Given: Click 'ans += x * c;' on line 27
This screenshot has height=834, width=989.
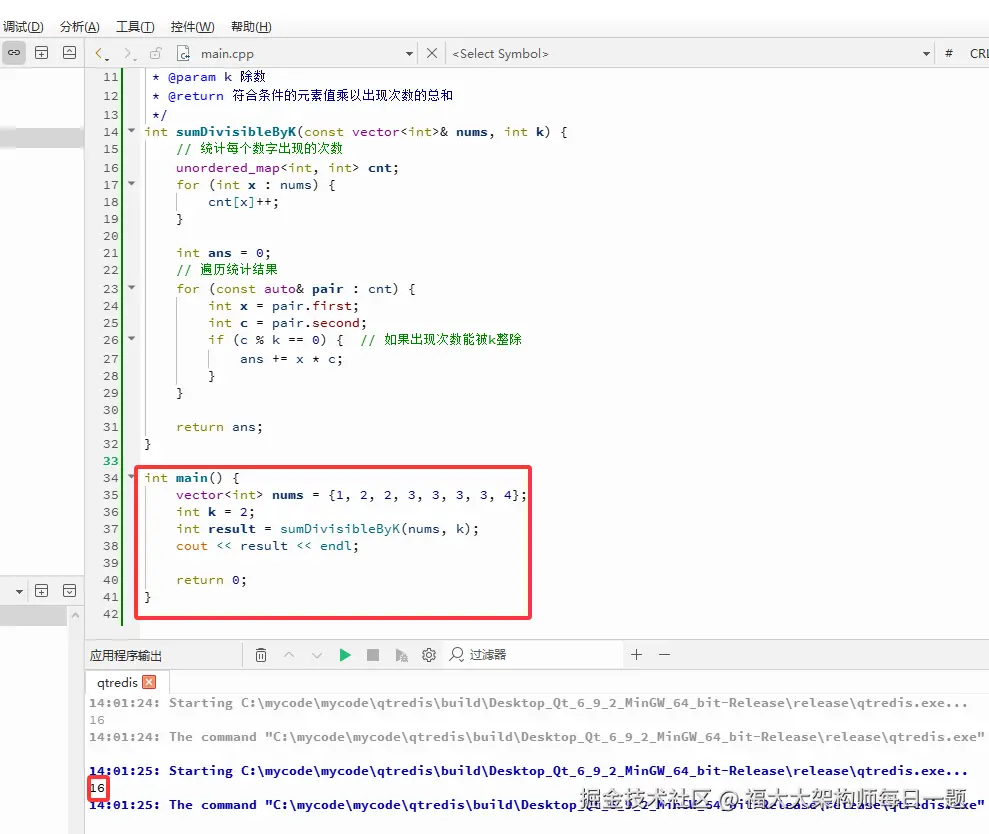Looking at the screenshot, I should tap(291, 359).
